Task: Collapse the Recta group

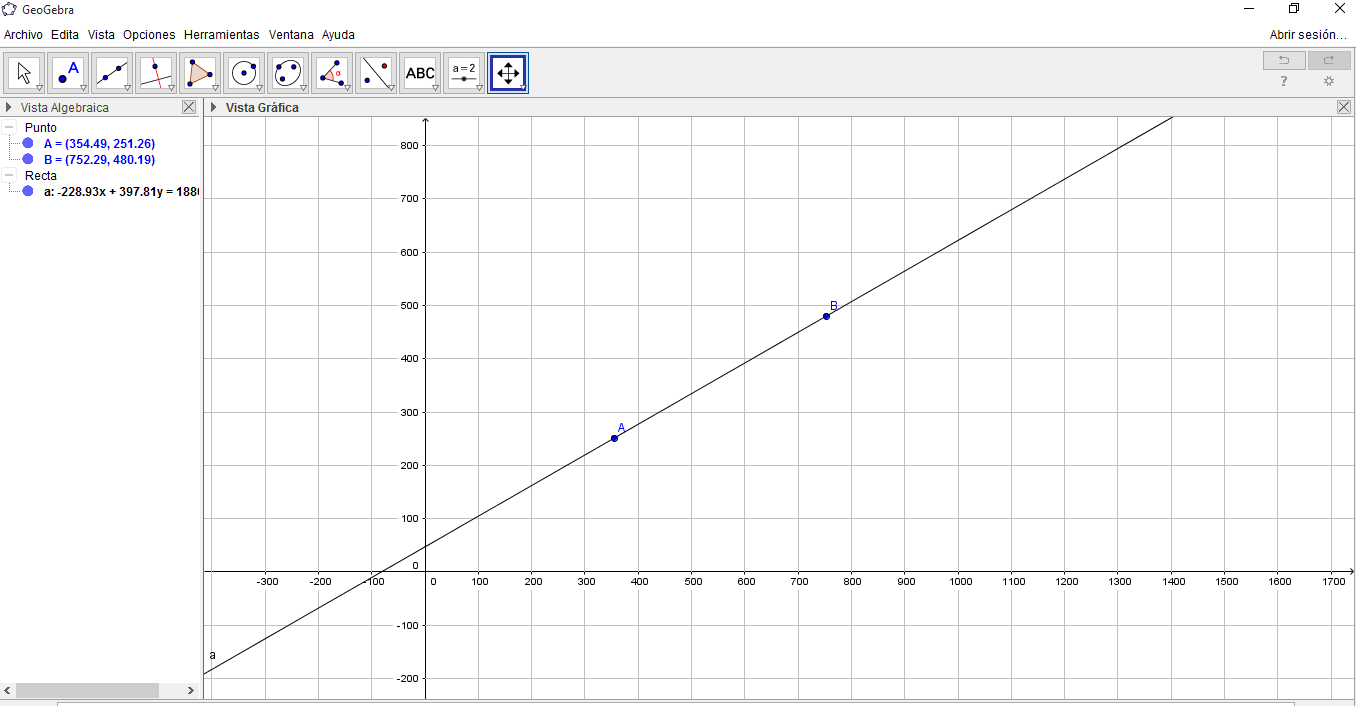Action: point(10,175)
